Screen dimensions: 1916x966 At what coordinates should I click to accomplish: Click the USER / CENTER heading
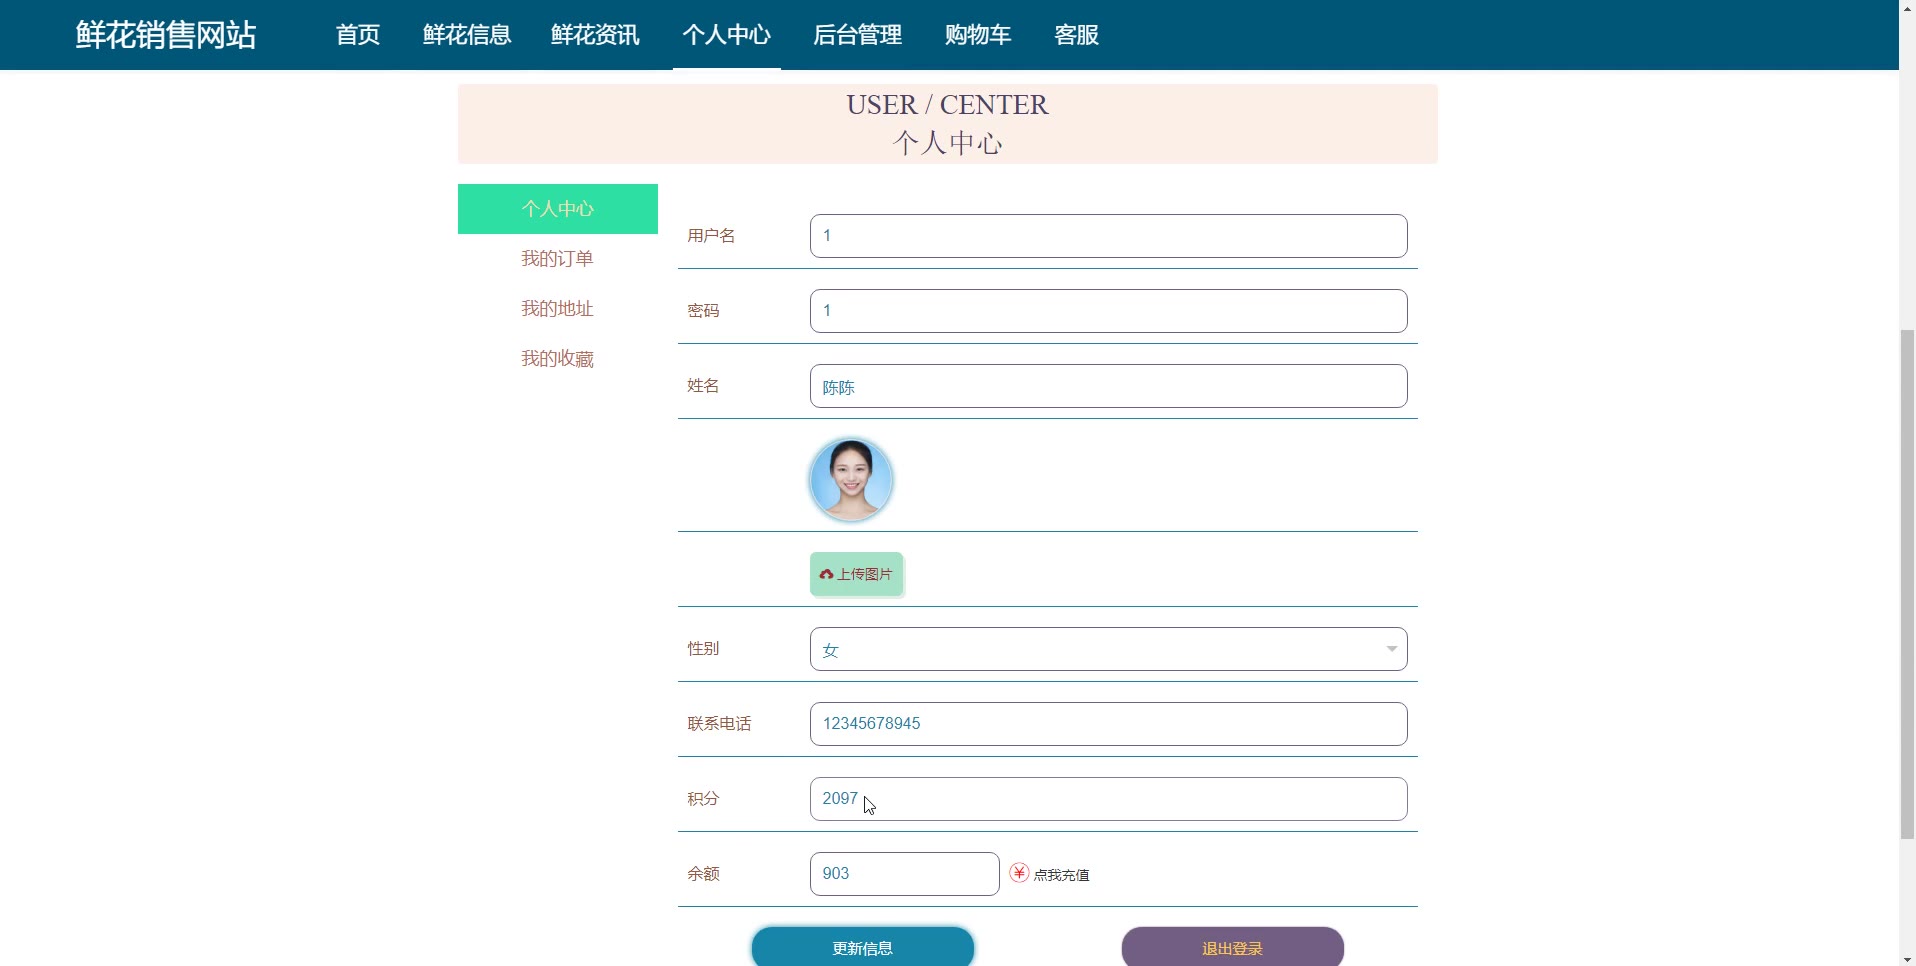(947, 105)
